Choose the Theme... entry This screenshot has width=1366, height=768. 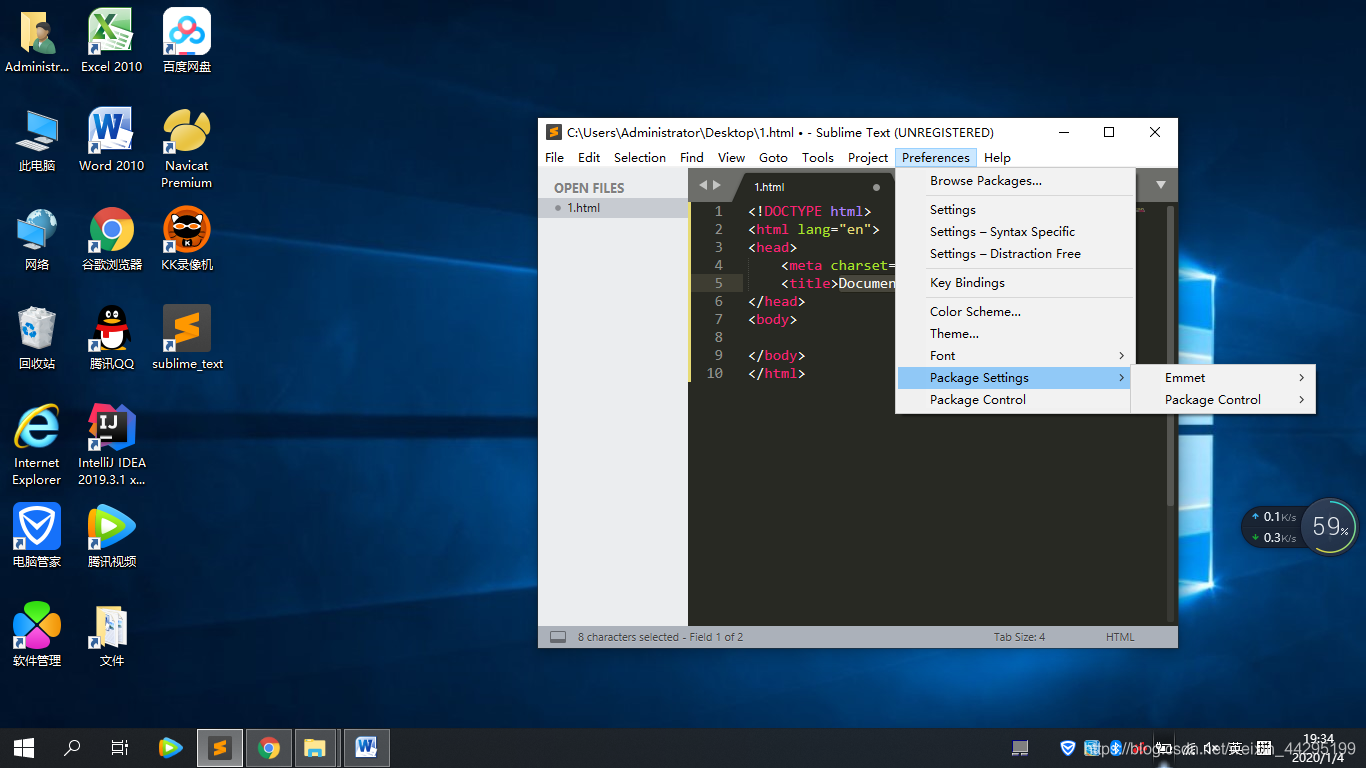[x=1015, y=334]
